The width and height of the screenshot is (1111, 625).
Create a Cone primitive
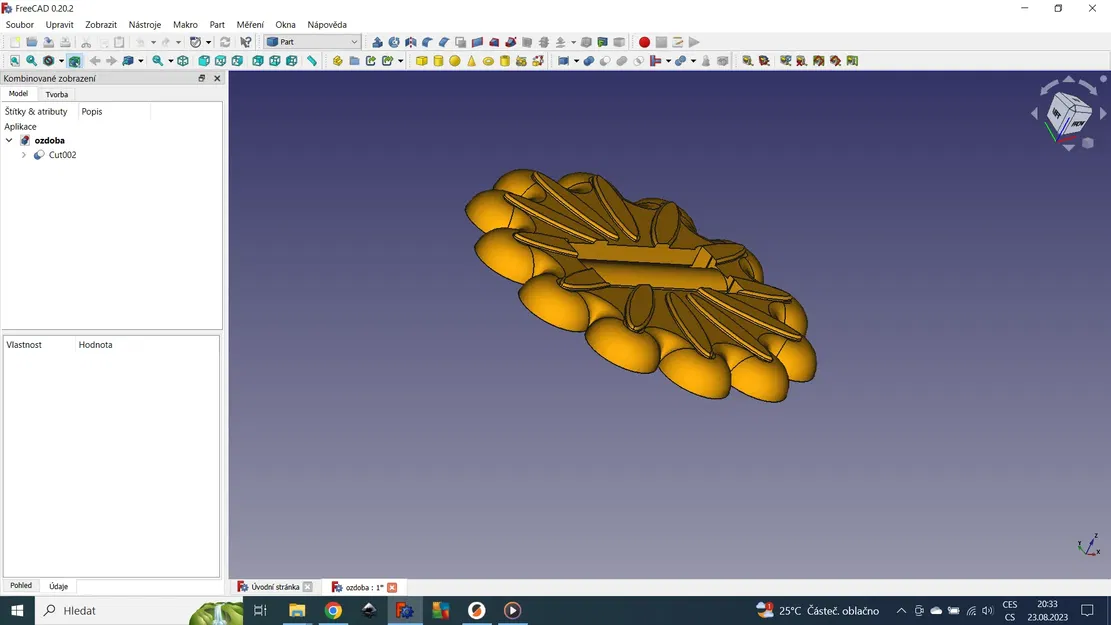[472, 60]
